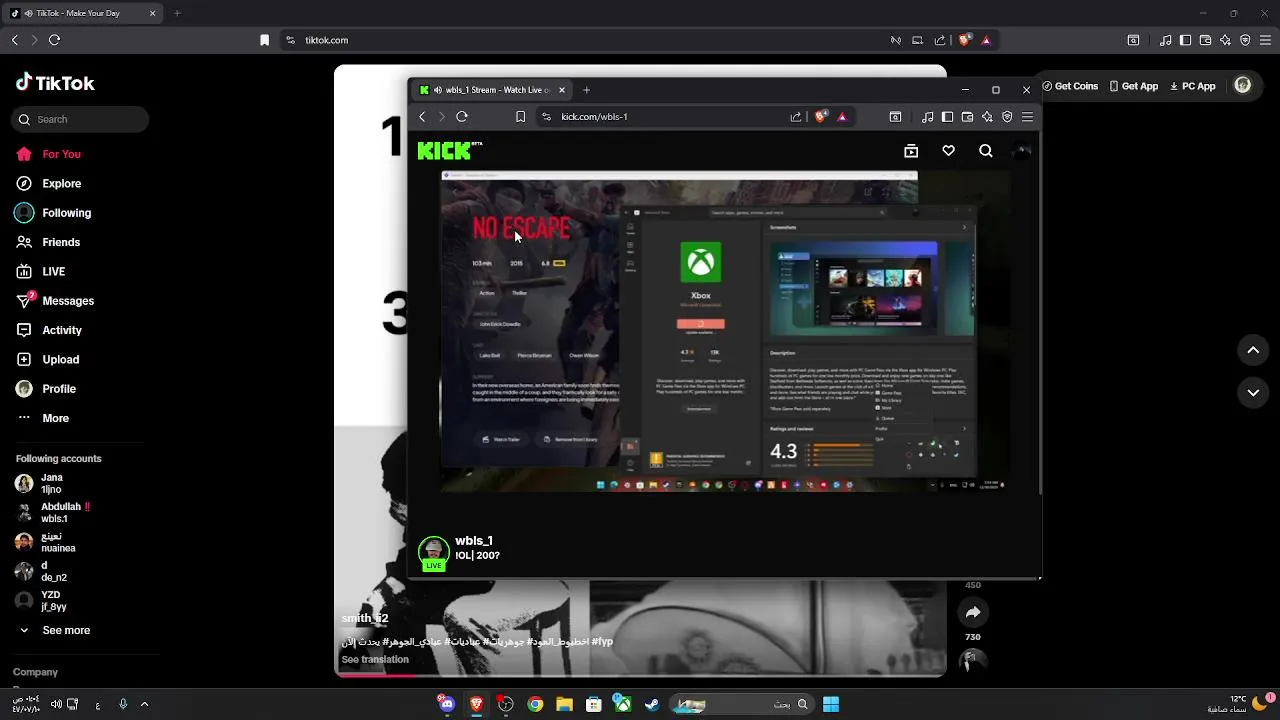The height and width of the screenshot is (720, 1280).
Task: Reload the TikTok browser page
Action: point(54,40)
